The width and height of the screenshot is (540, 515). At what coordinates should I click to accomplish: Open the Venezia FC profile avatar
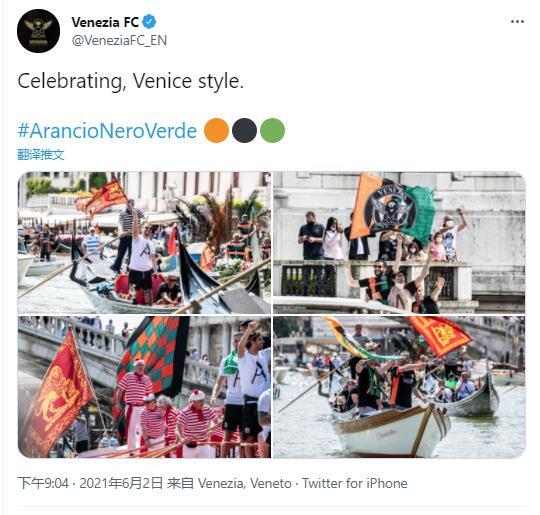38,31
